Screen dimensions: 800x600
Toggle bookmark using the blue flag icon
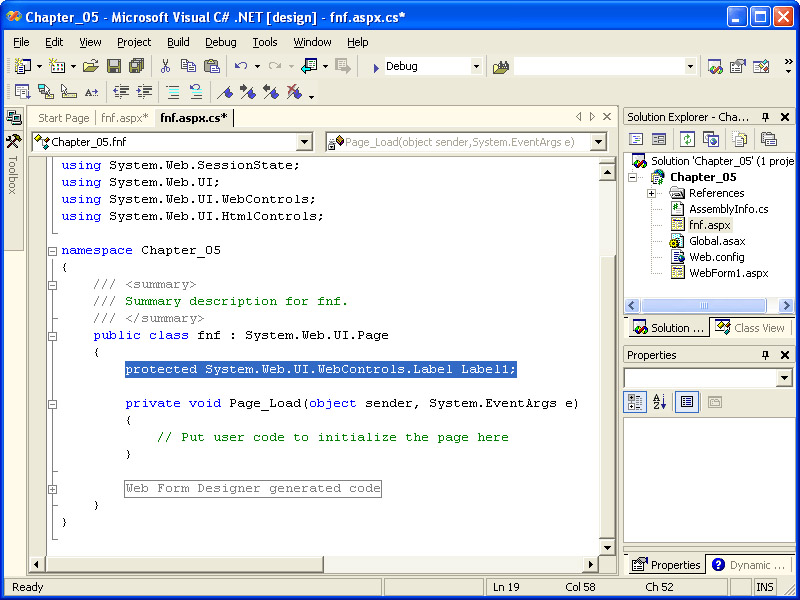click(x=227, y=92)
